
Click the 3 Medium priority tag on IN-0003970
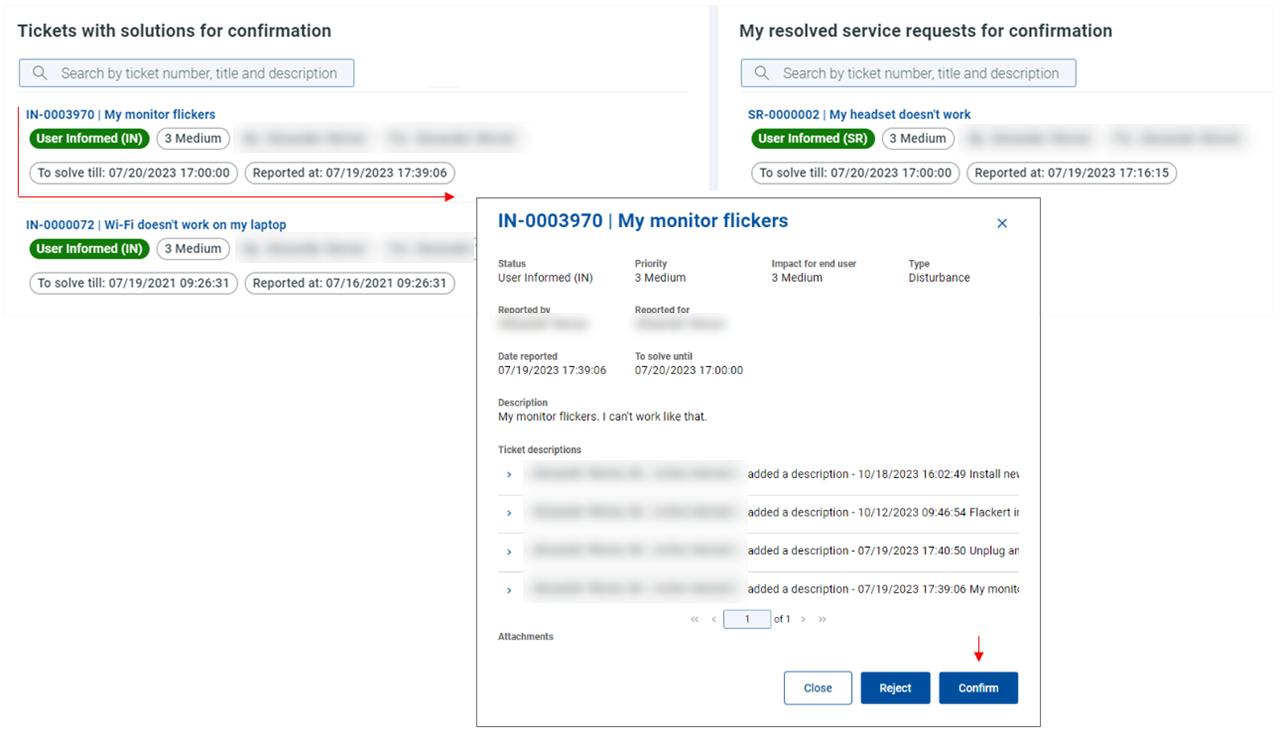(x=192, y=138)
